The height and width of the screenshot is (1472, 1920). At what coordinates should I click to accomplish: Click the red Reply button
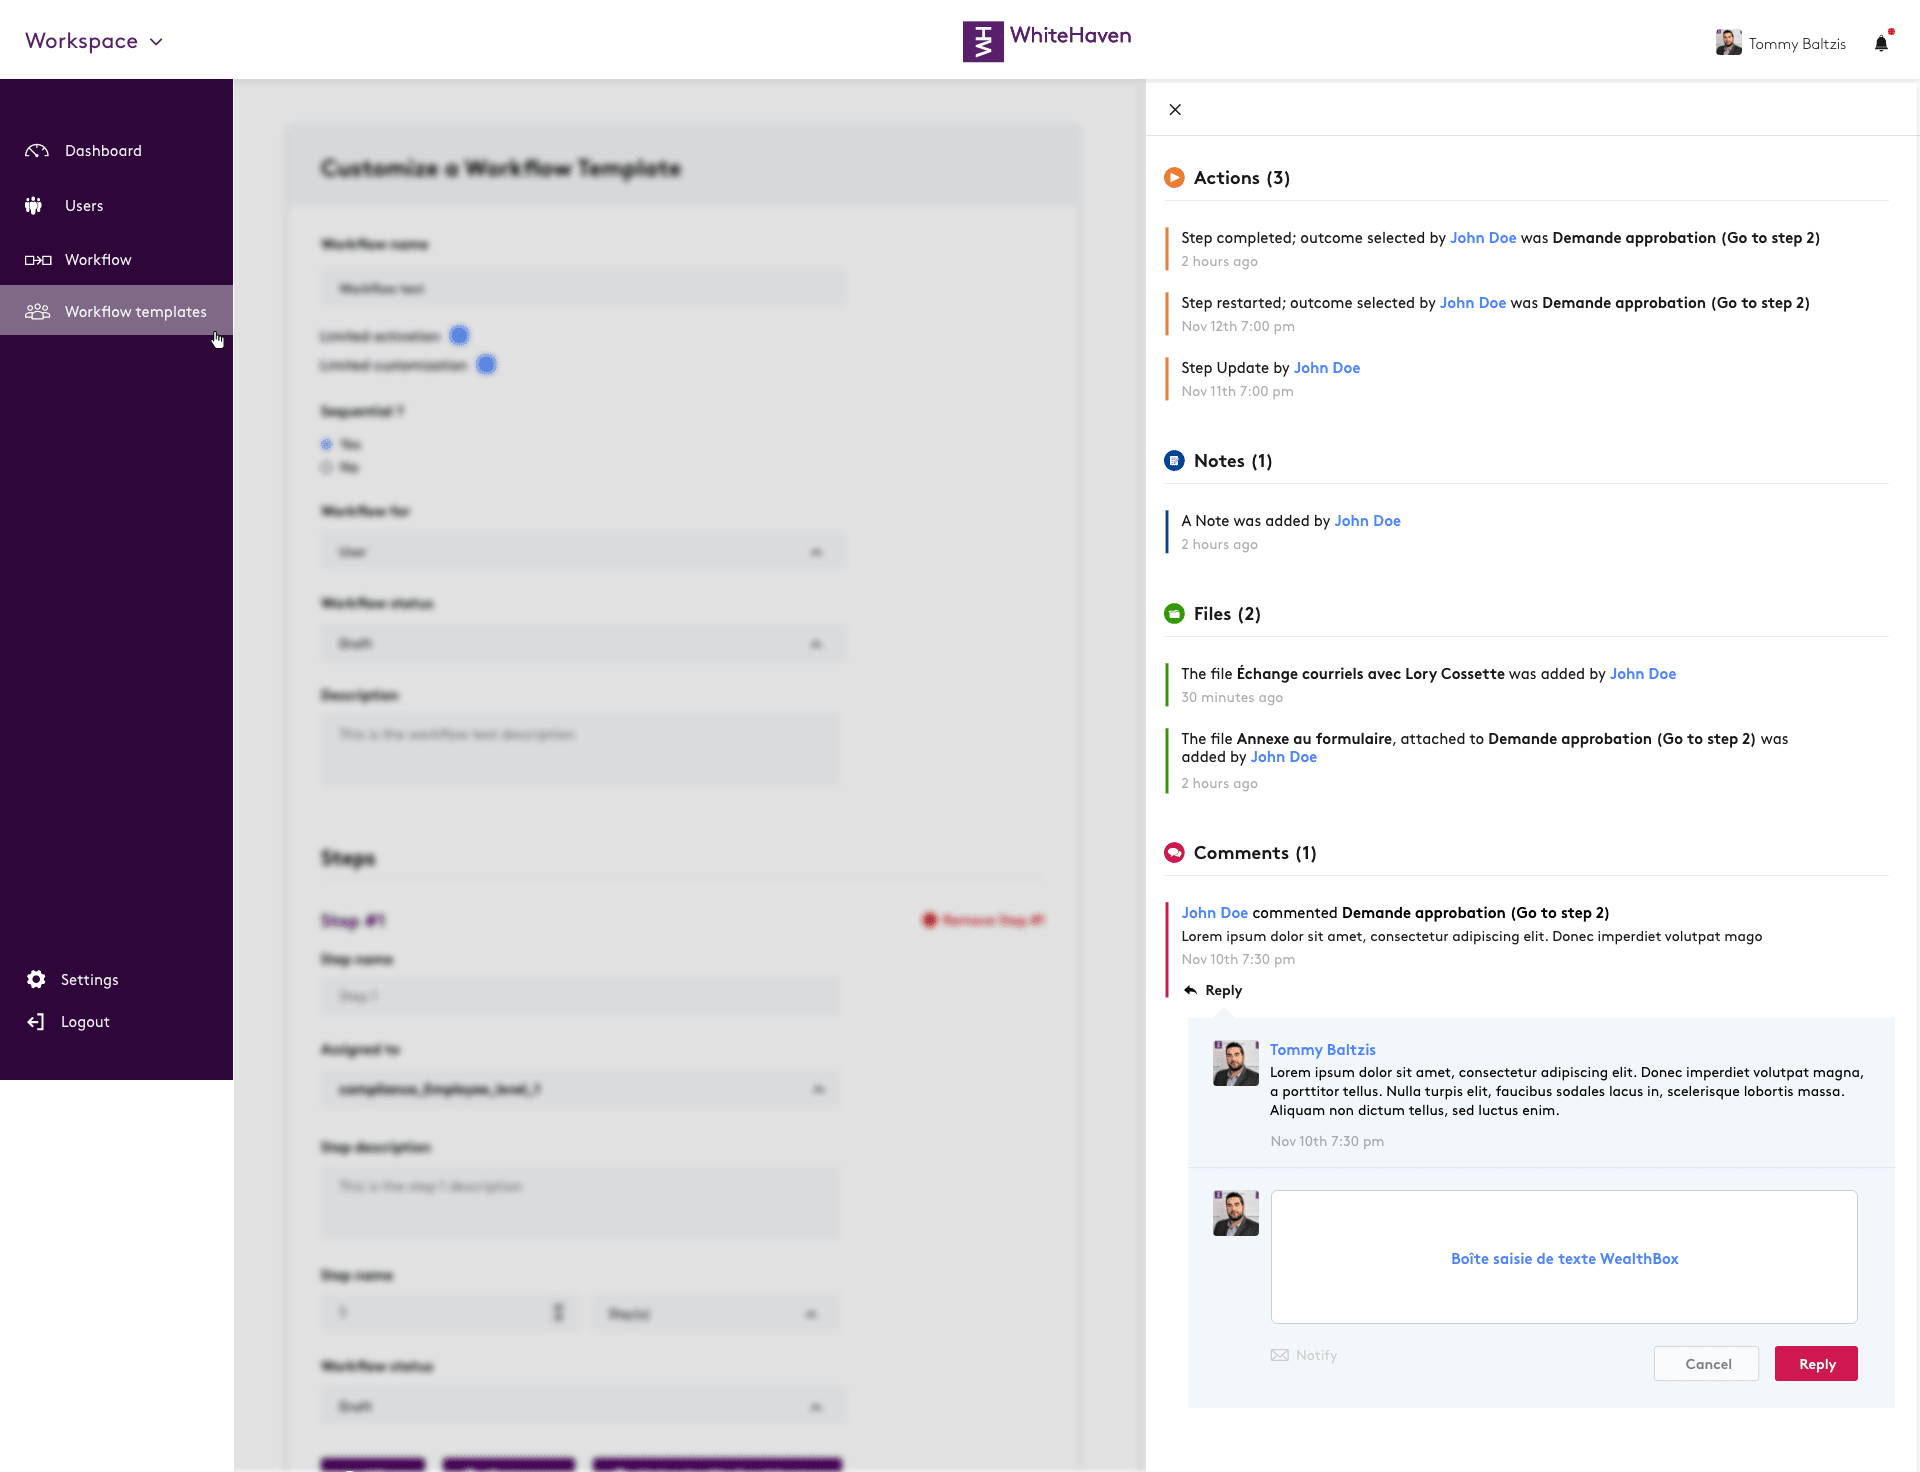coord(1816,1364)
